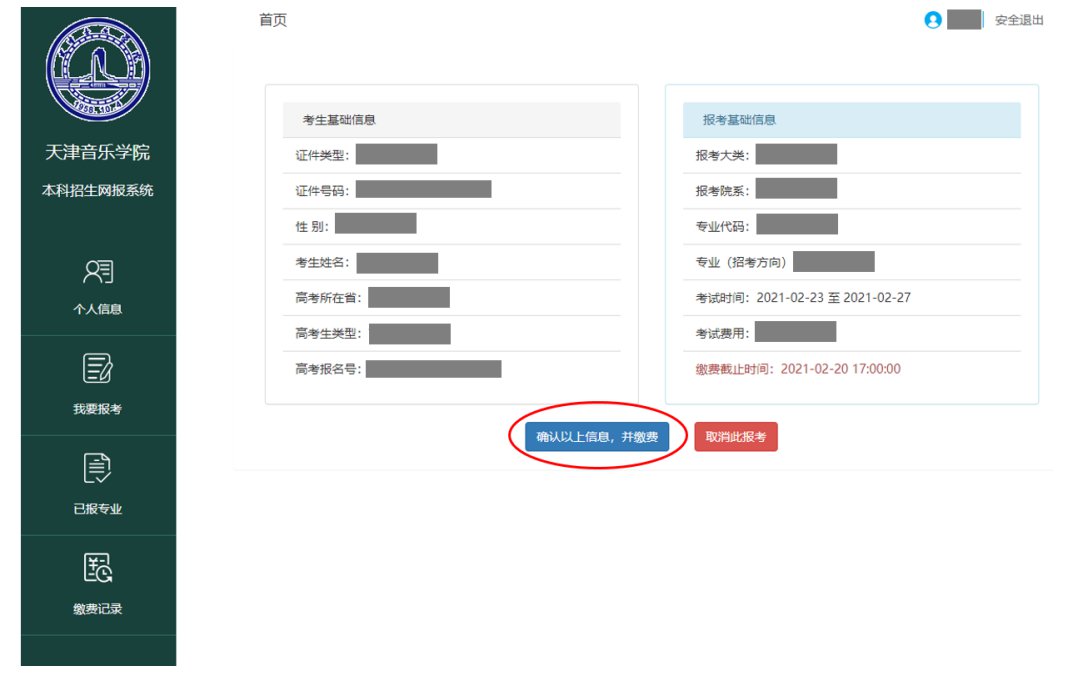Click the 我要报考 pencil form icon

98,369
